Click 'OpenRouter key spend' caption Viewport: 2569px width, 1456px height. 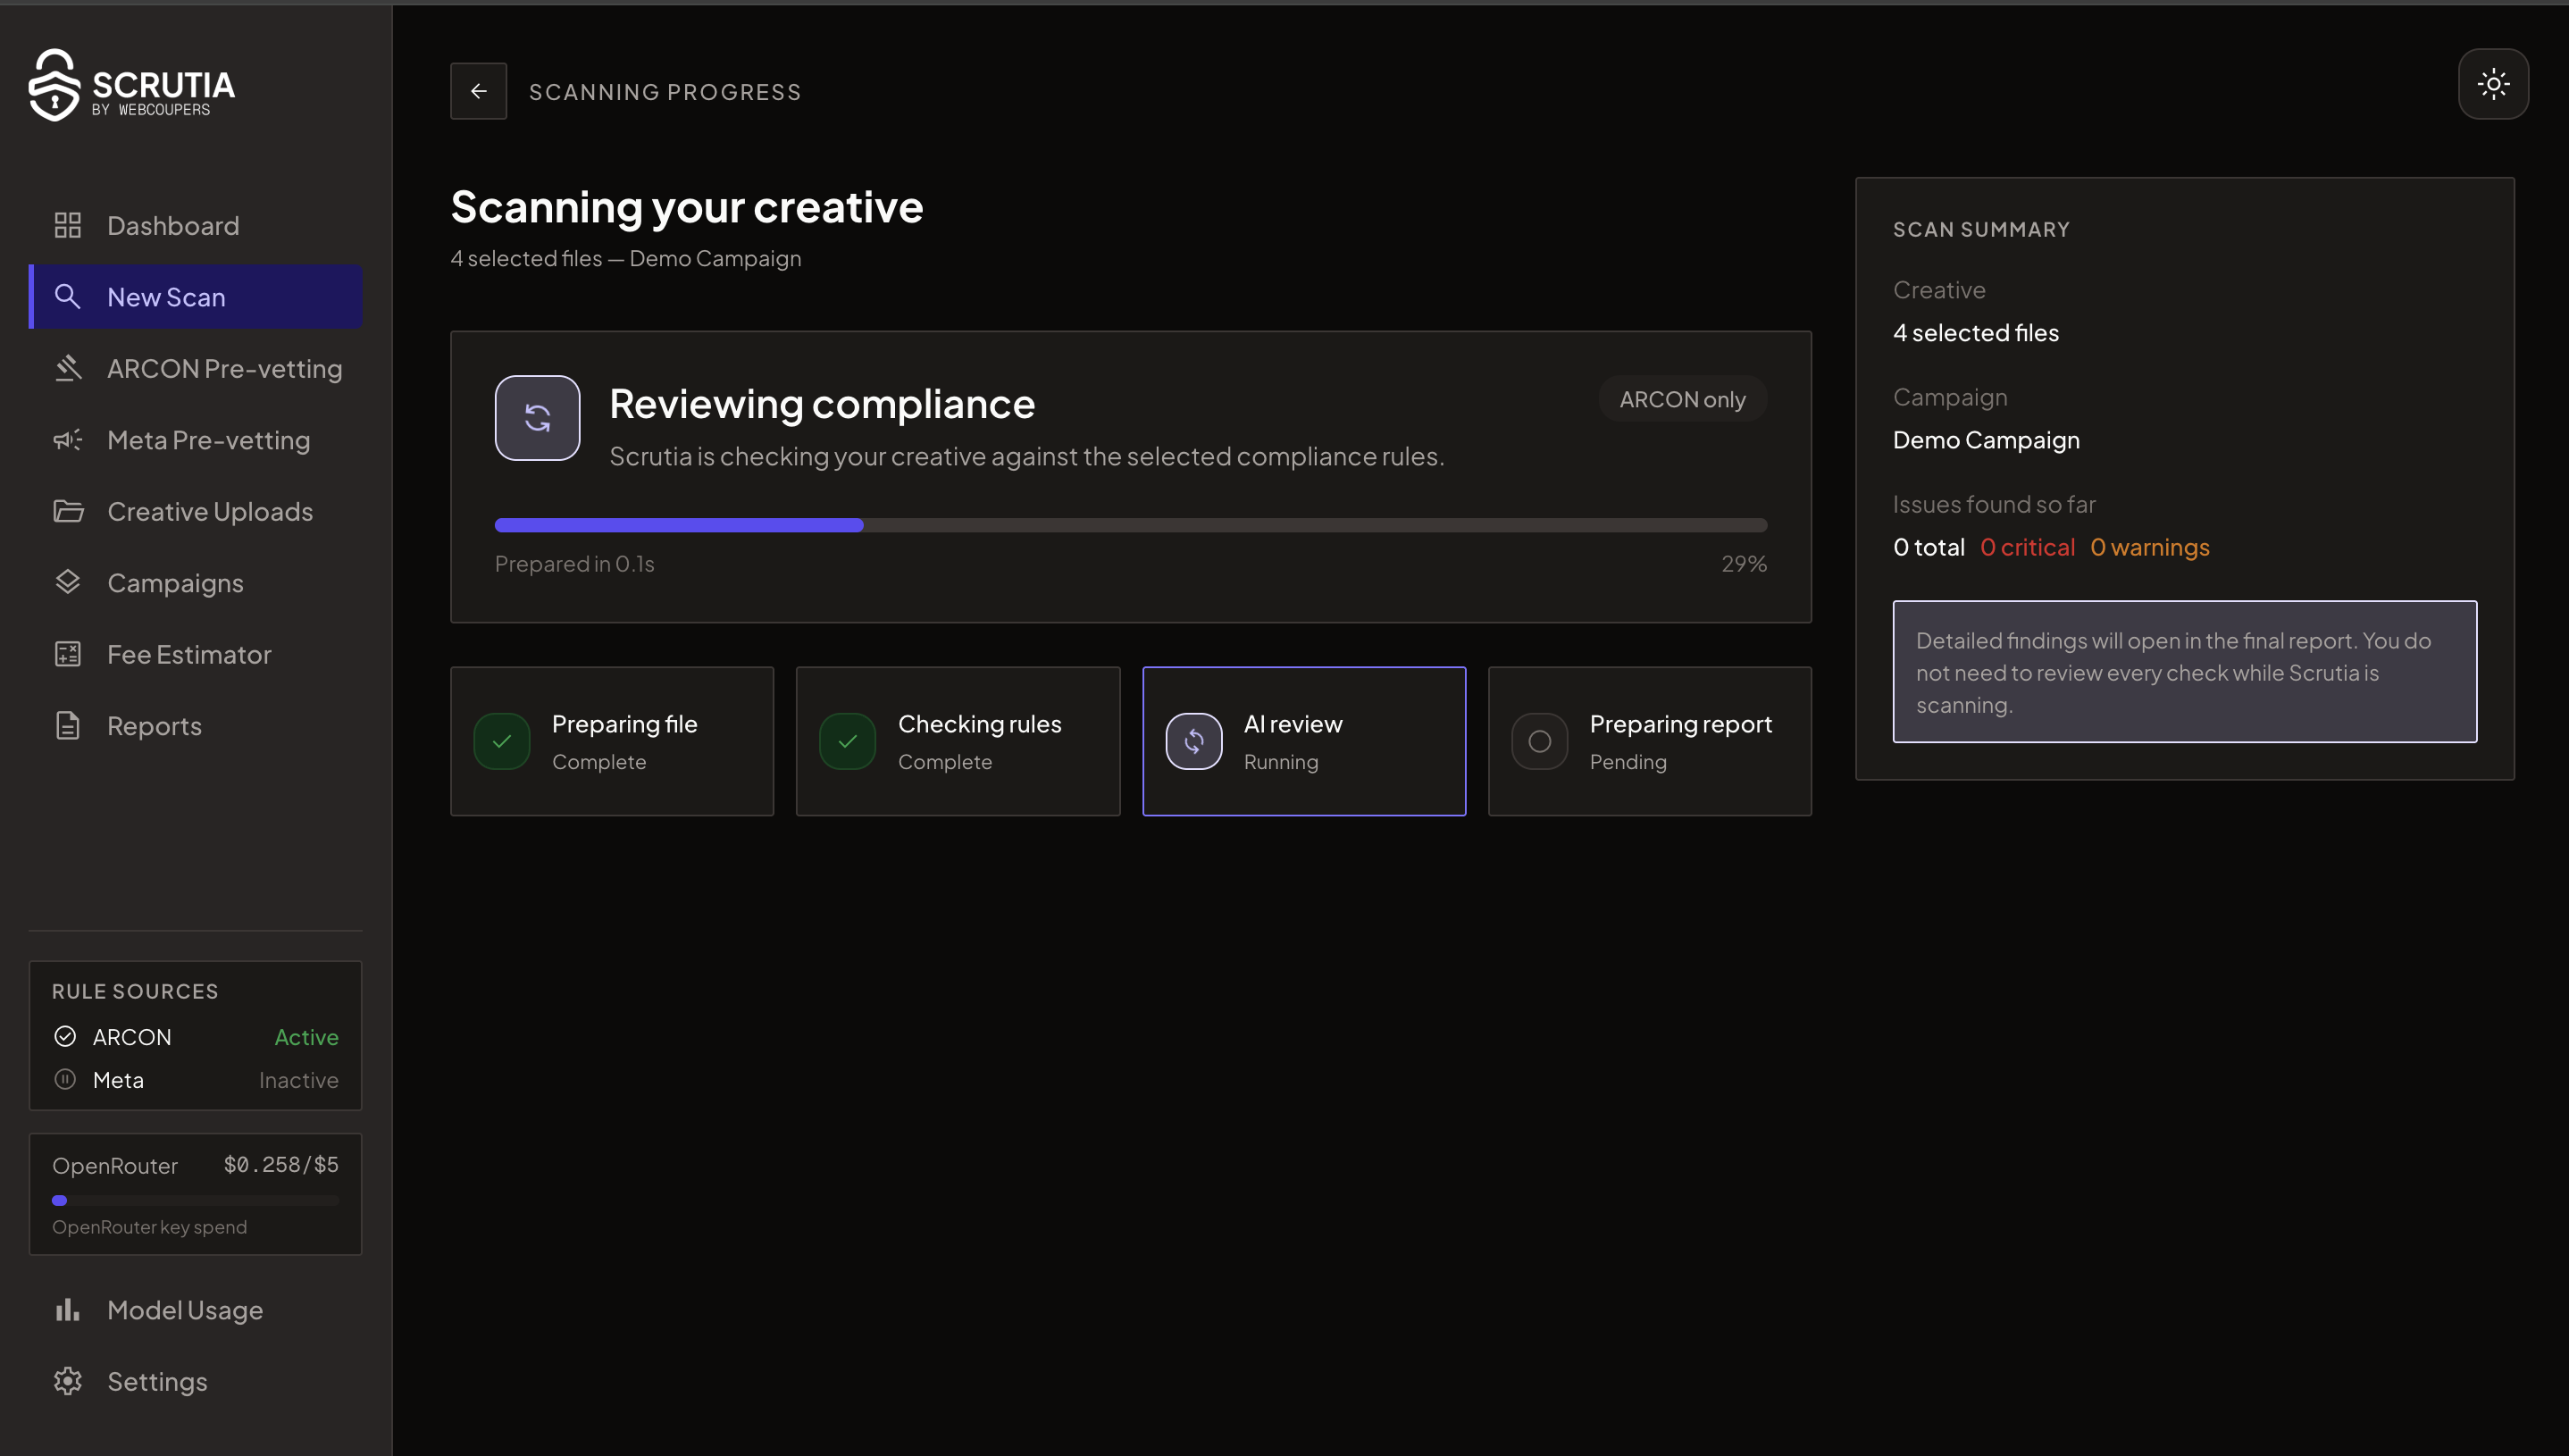coord(149,1226)
